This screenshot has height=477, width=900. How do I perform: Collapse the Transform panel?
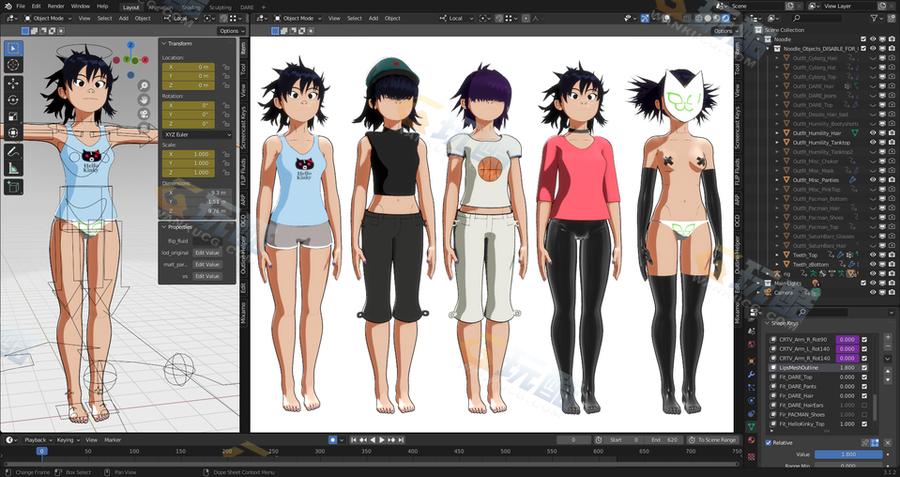pos(163,44)
